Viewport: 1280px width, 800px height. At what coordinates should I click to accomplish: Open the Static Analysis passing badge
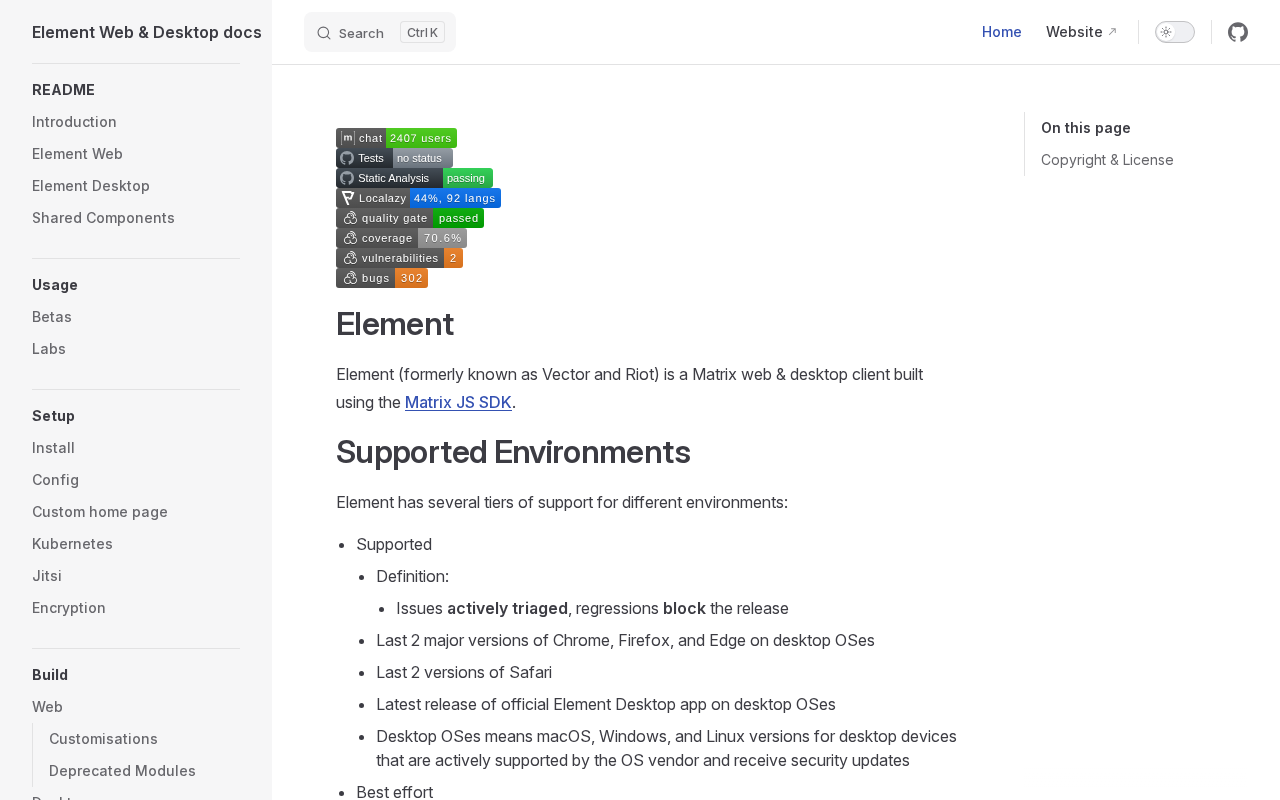click(x=414, y=178)
